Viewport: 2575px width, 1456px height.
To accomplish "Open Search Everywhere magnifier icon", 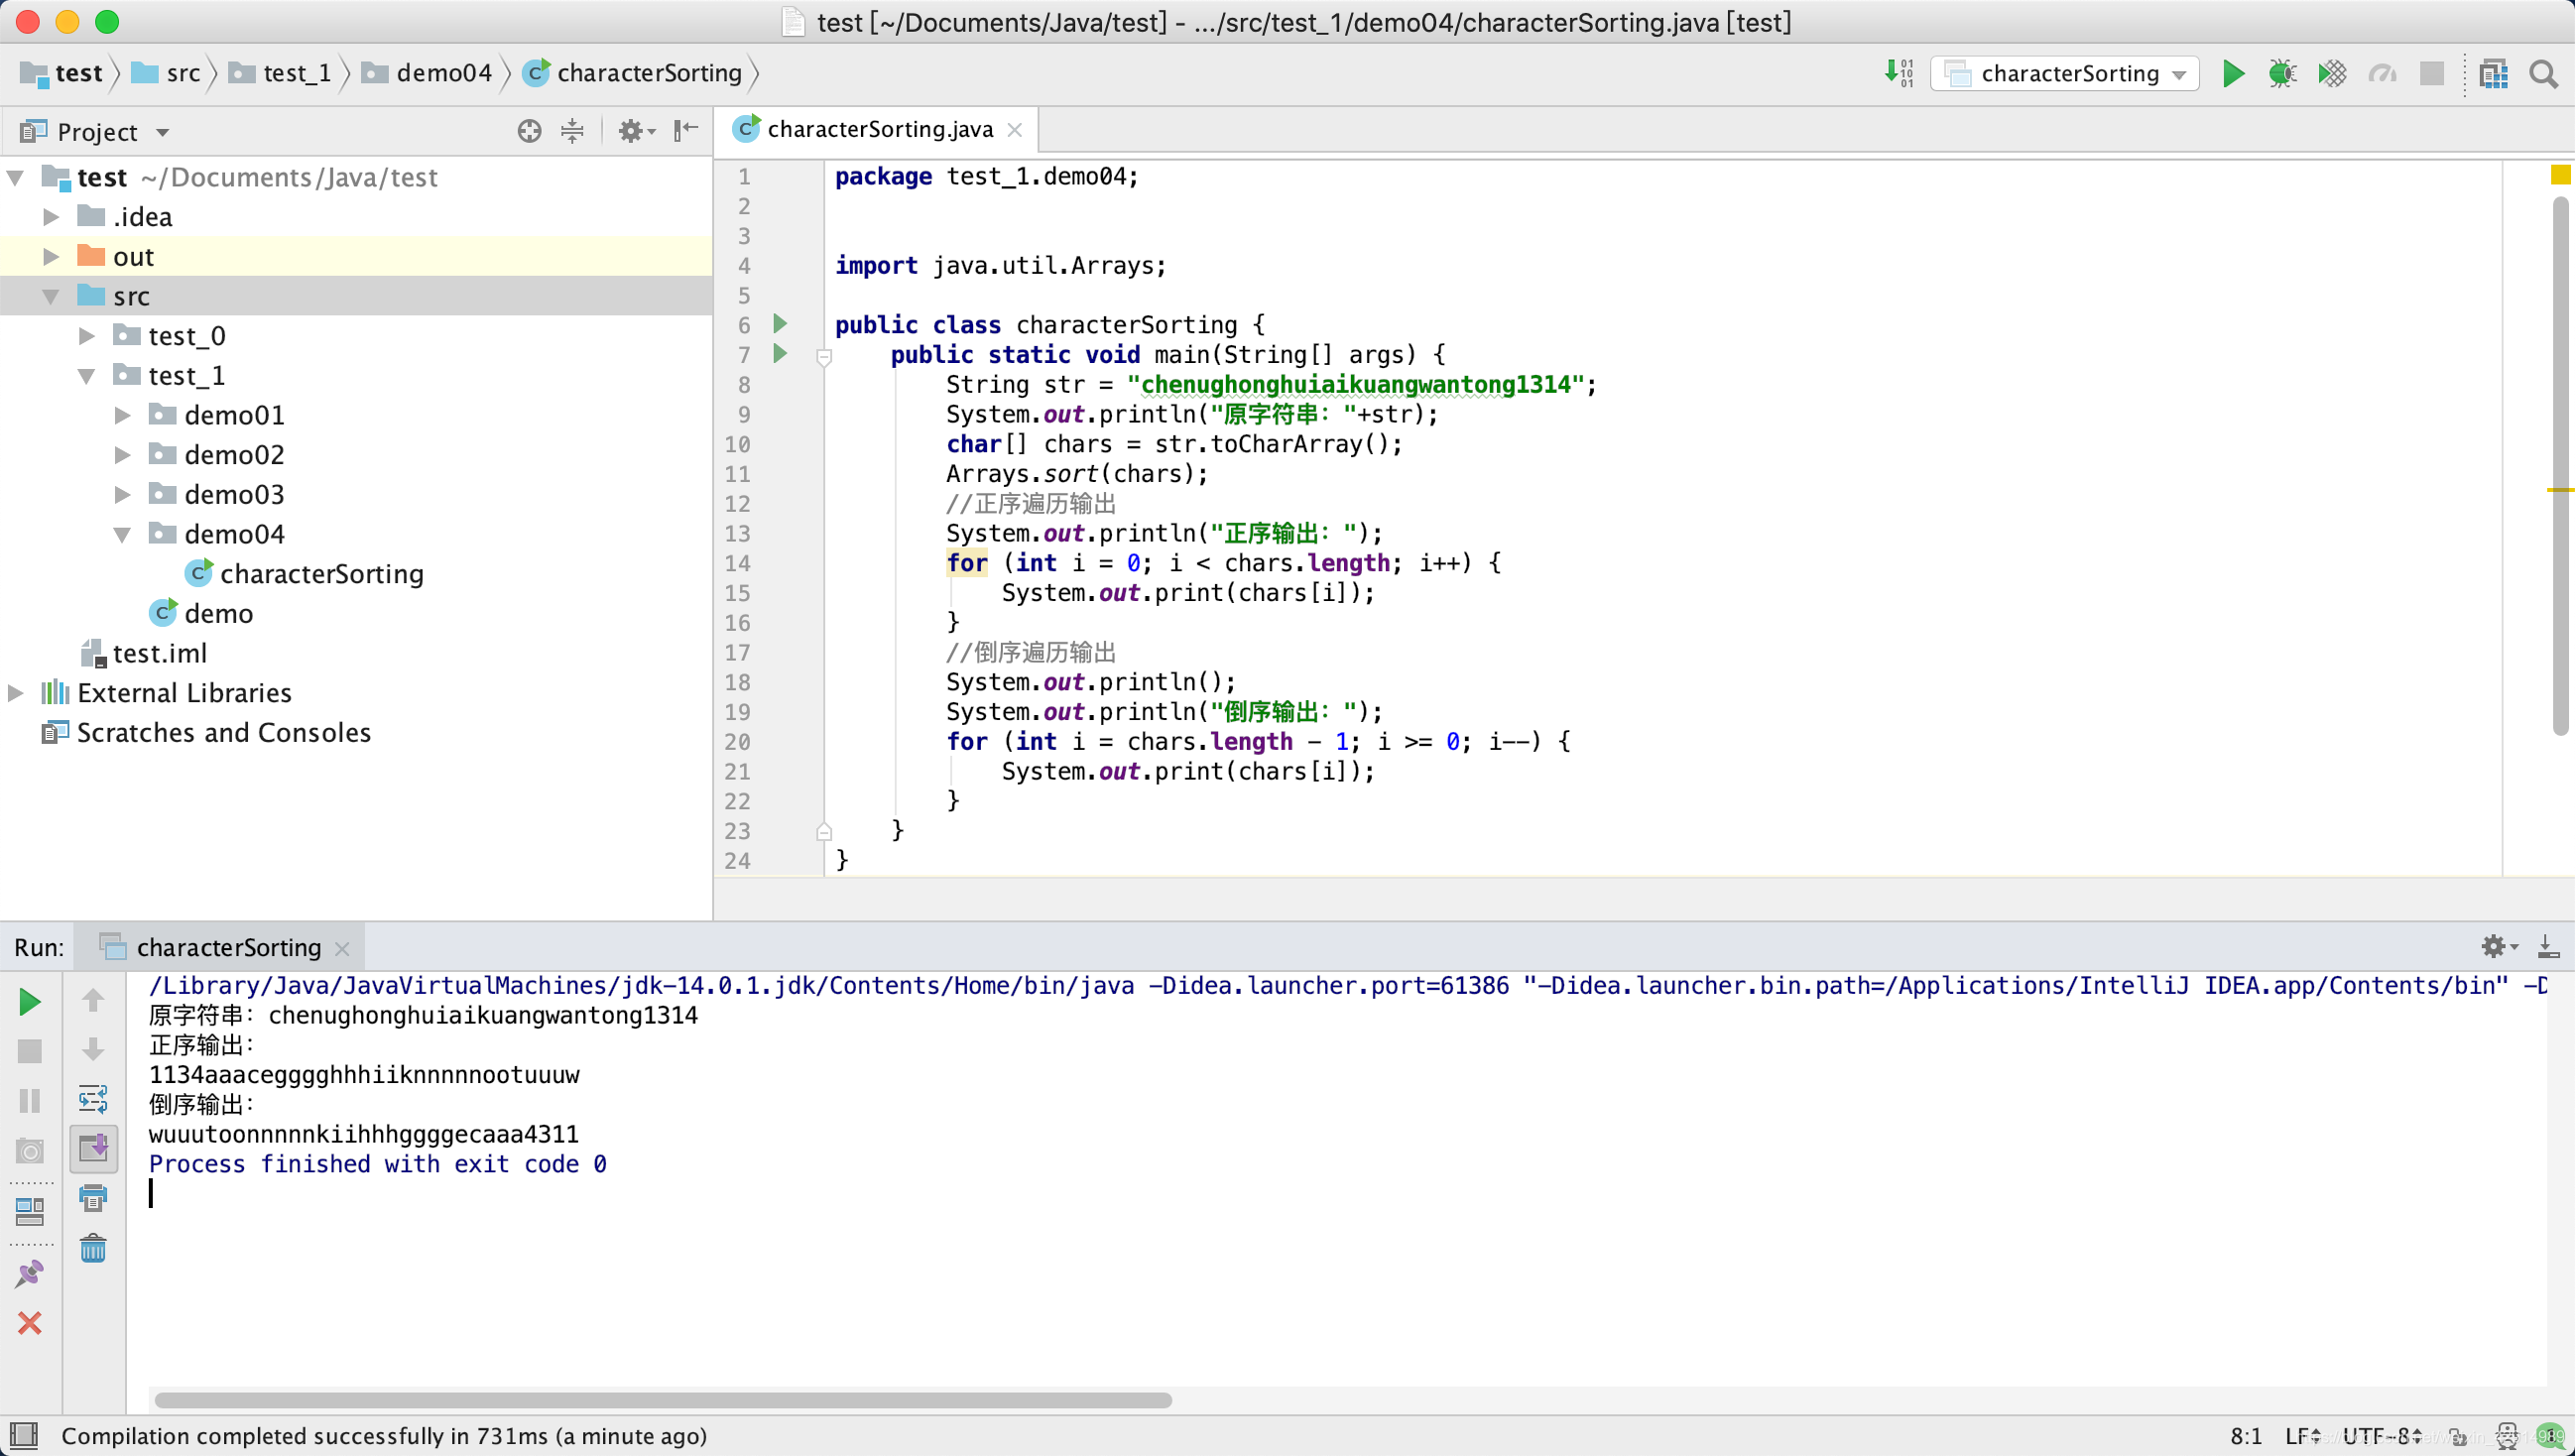I will click(x=2543, y=73).
